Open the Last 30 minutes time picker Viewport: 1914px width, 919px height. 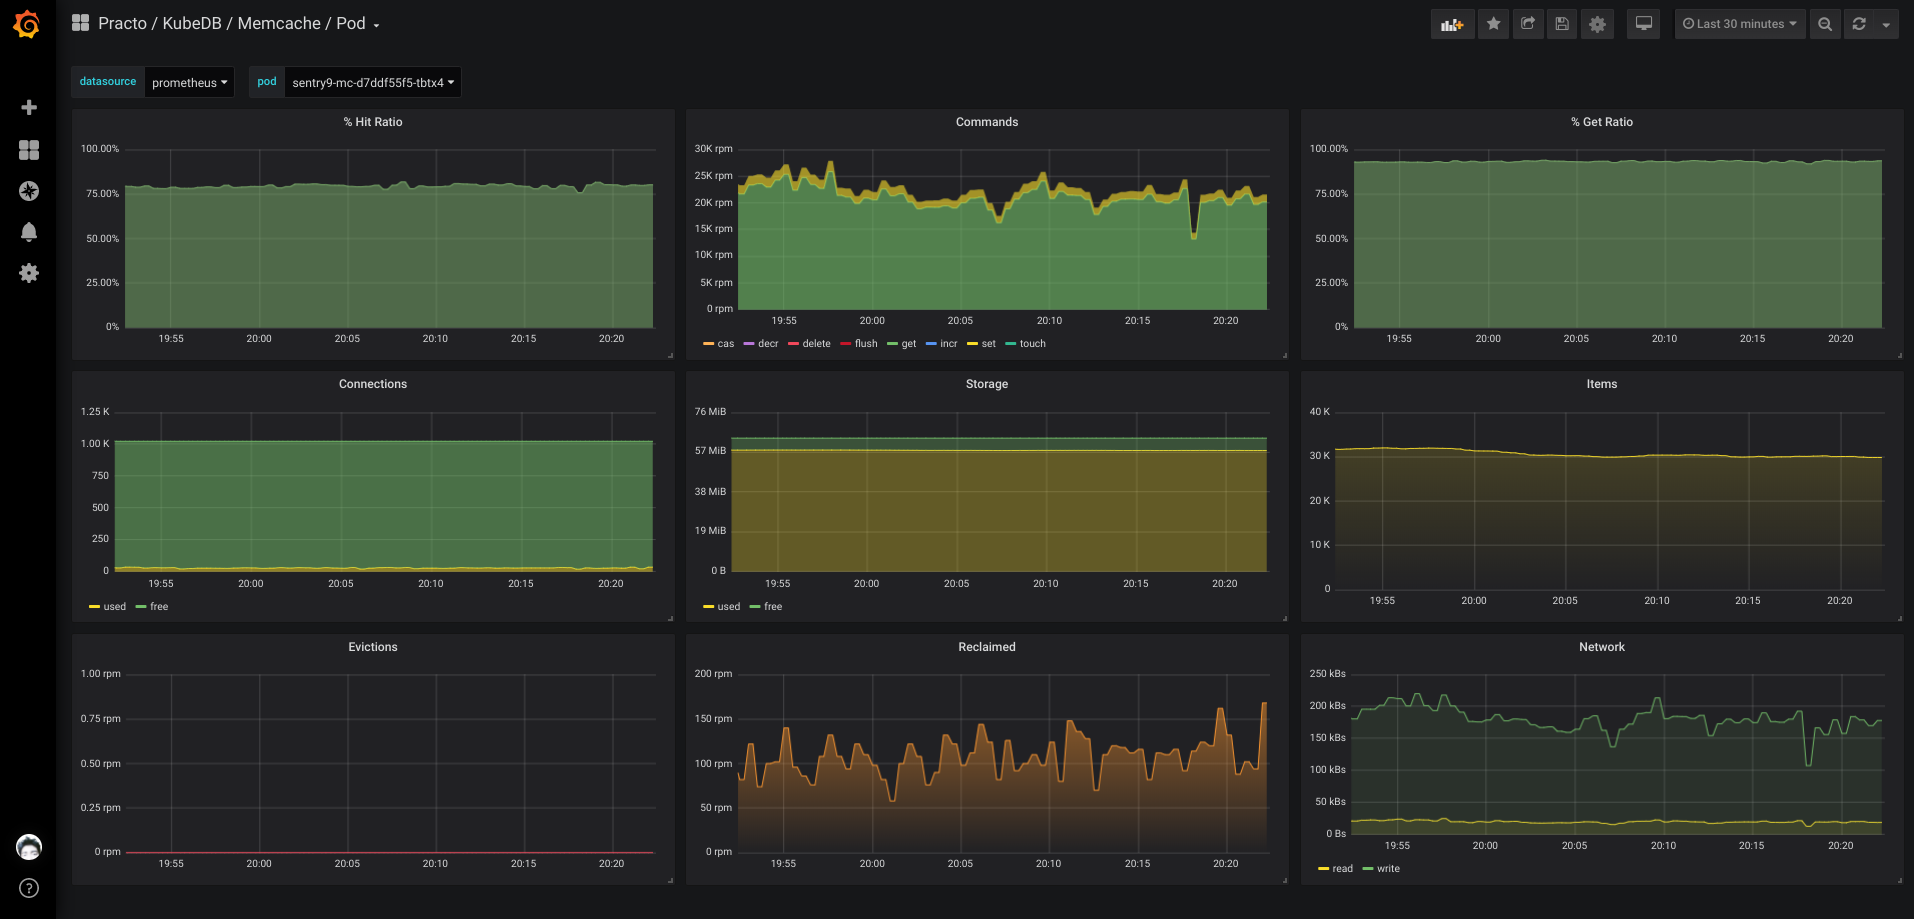[x=1739, y=24]
